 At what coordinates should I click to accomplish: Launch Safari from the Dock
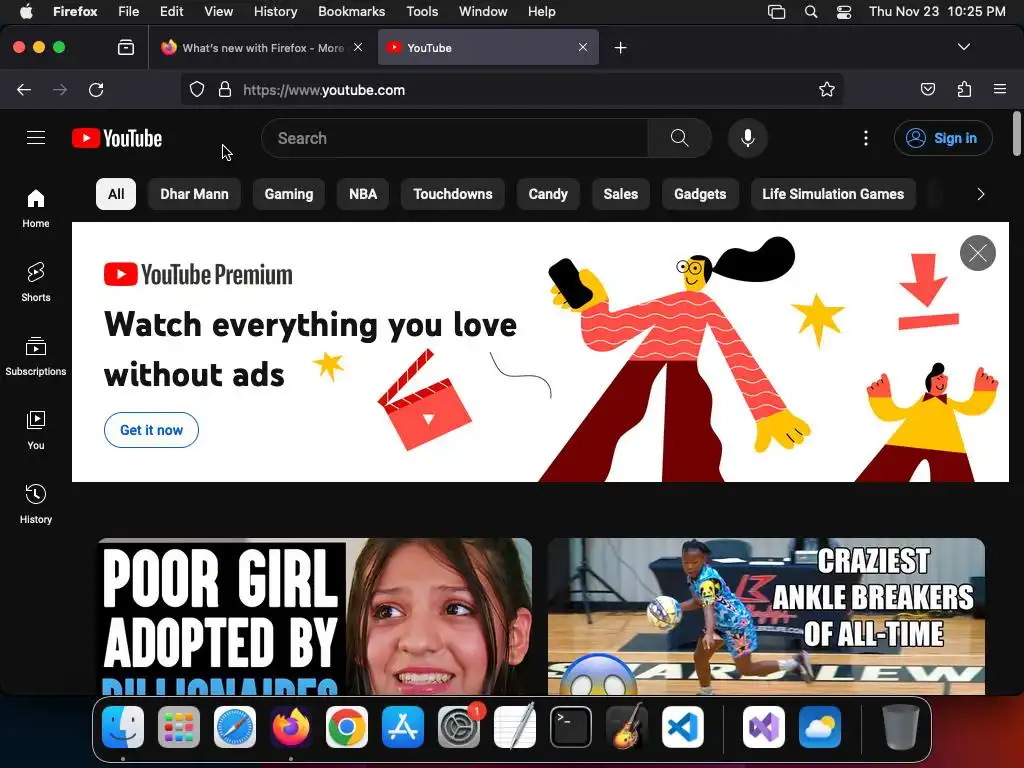click(x=234, y=727)
